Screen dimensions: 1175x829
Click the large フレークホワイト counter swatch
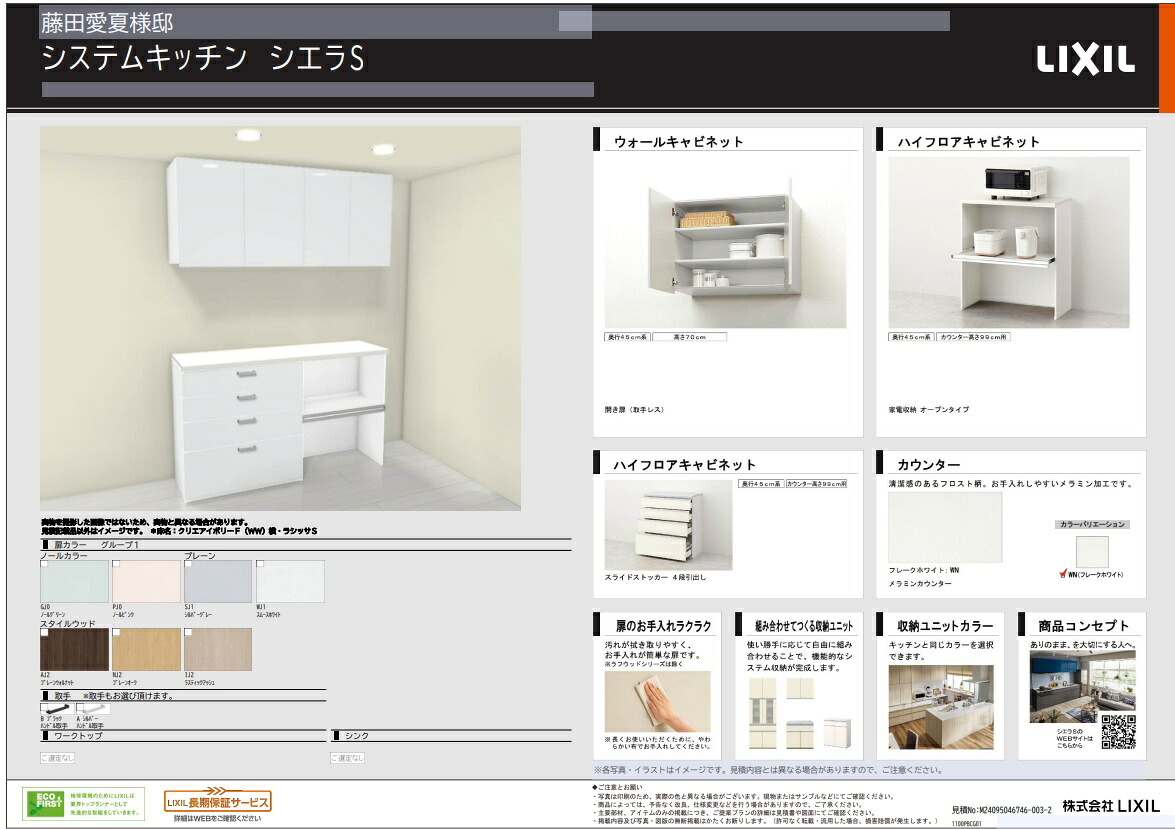tap(945, 528)
